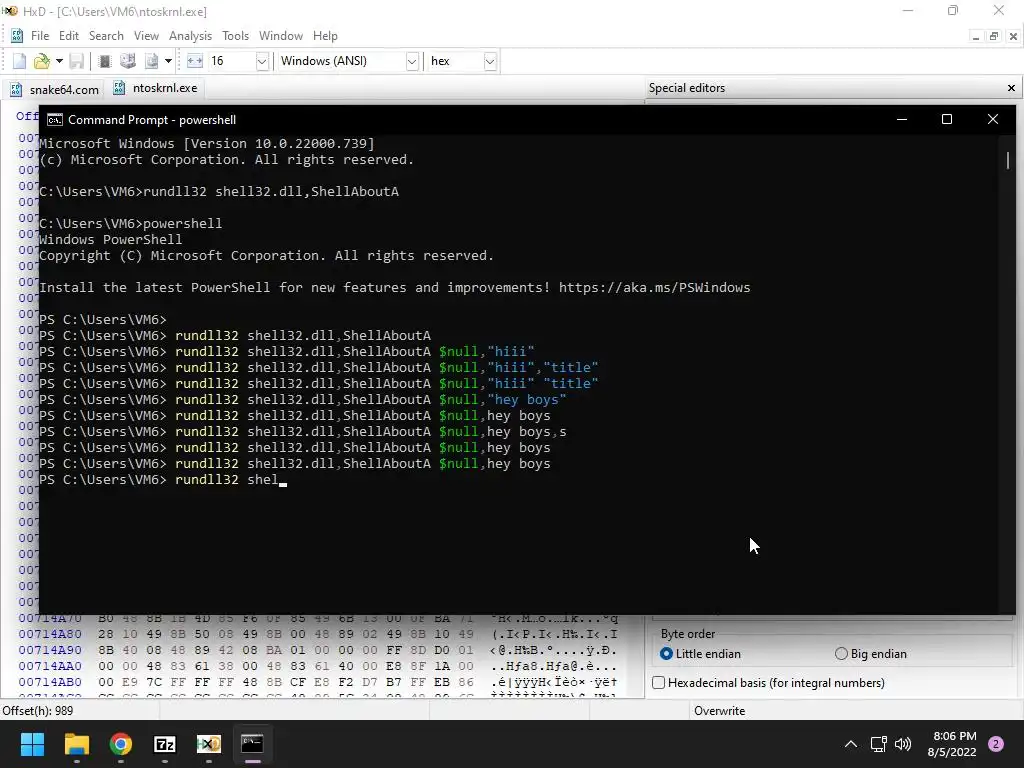The width and height of the screenshot is (1024, 768).
Task: Click the volume speaker tray icon
Action: (903, 744)
